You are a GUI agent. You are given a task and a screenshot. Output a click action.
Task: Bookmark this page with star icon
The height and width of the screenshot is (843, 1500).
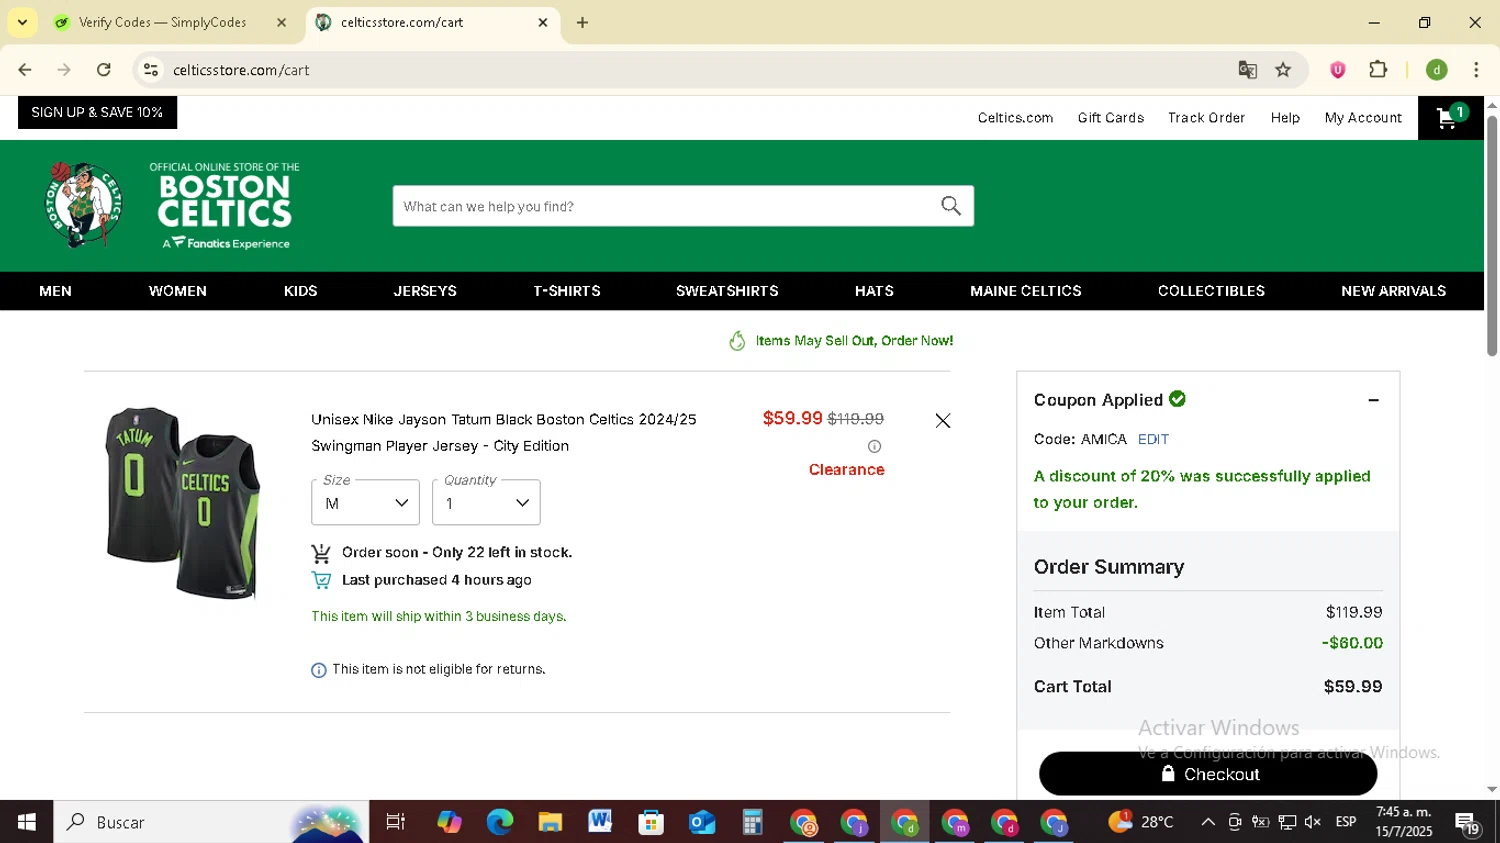1283,70
